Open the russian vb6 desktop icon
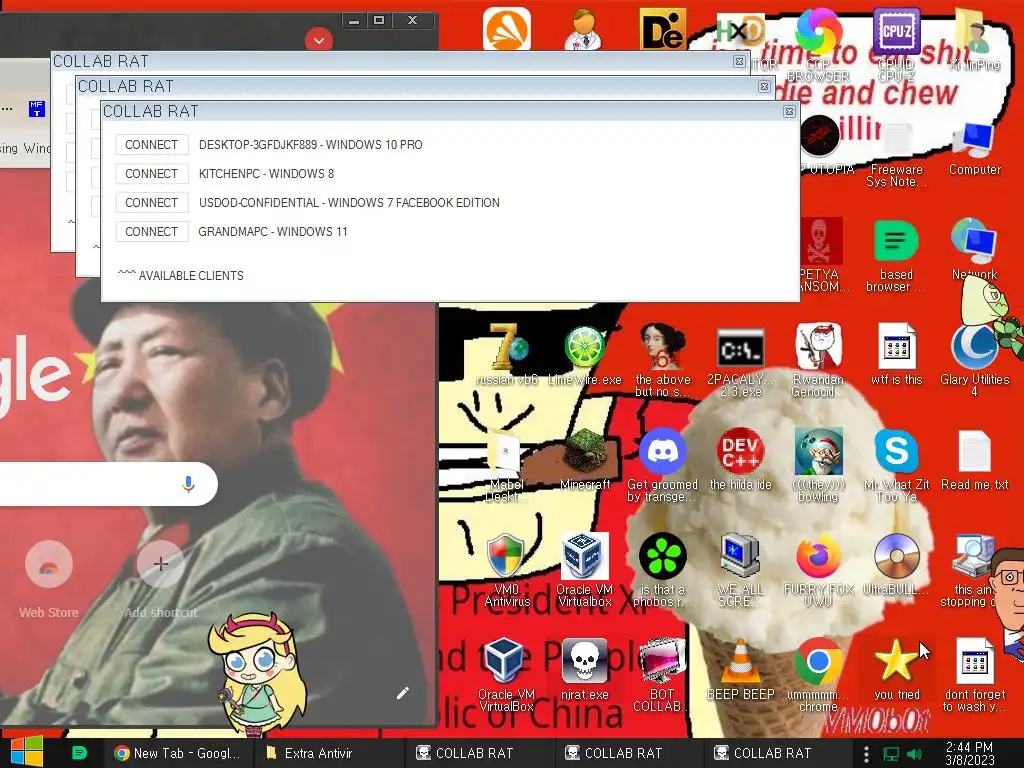The image size is (1024, 768). (x=506, y=355)
